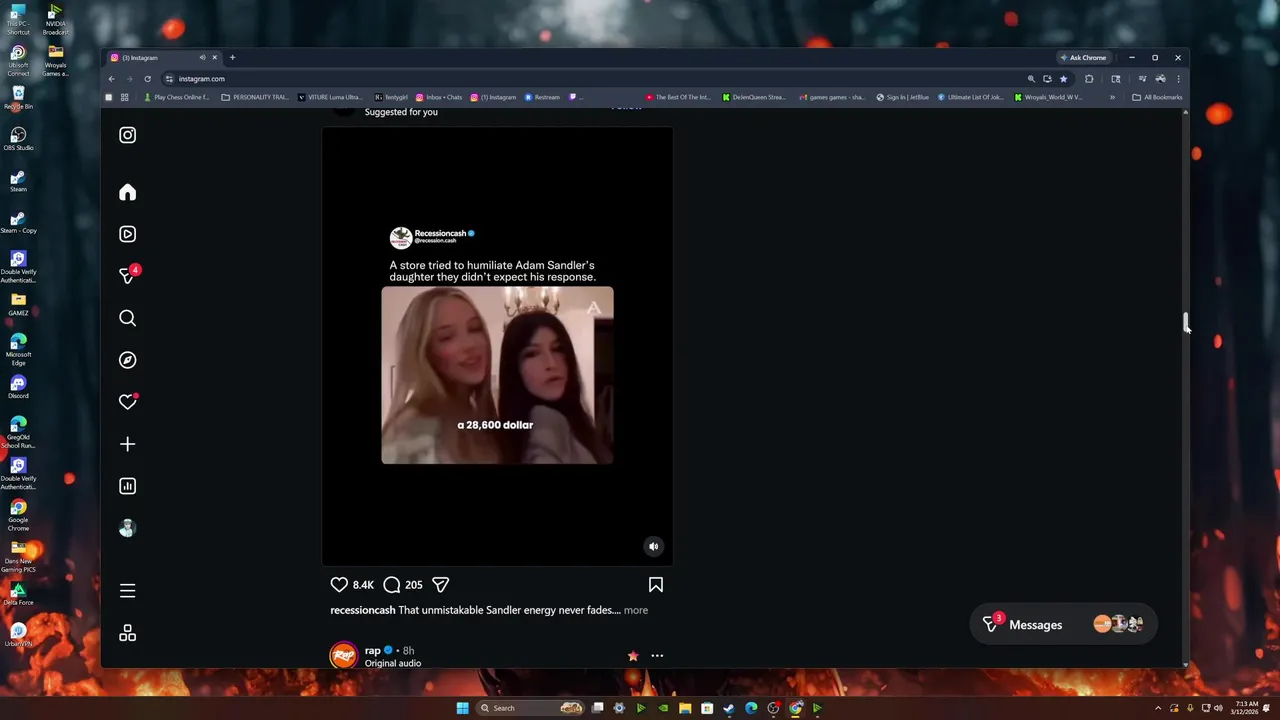The height and width of the screenshot is (720, 1280).
Task: Open VITURE Luma Ultra bookmark
Action: [x=330, y=97]
